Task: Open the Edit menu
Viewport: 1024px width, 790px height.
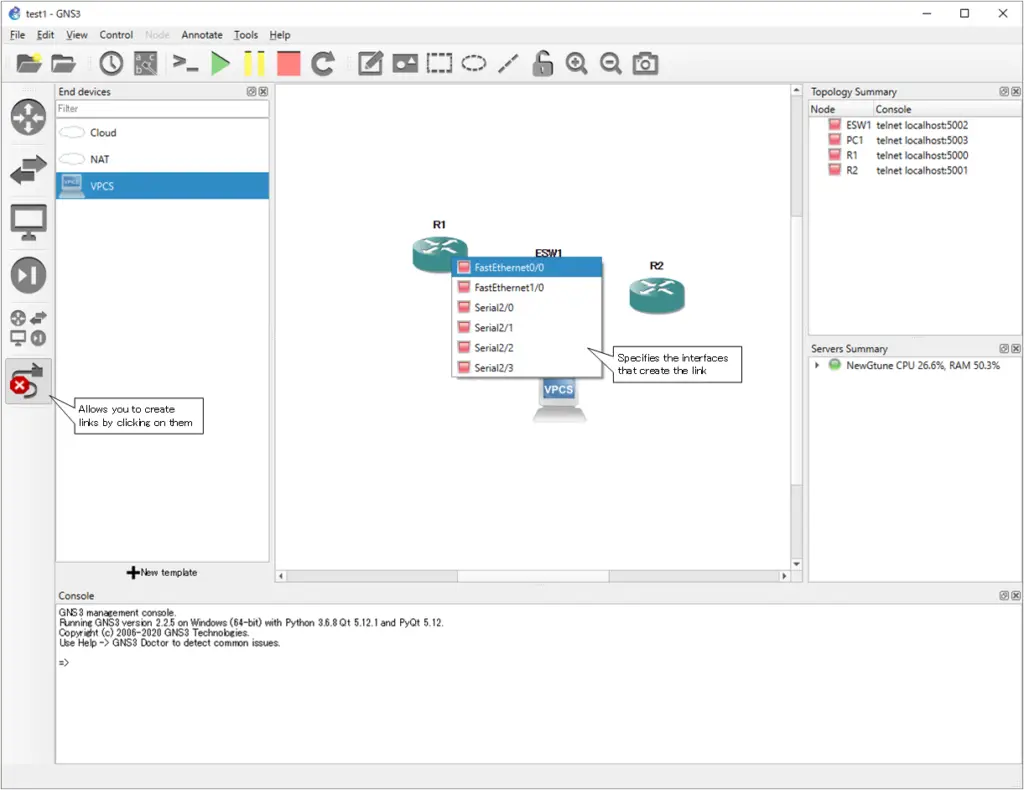Action: (x=45, y=35)
